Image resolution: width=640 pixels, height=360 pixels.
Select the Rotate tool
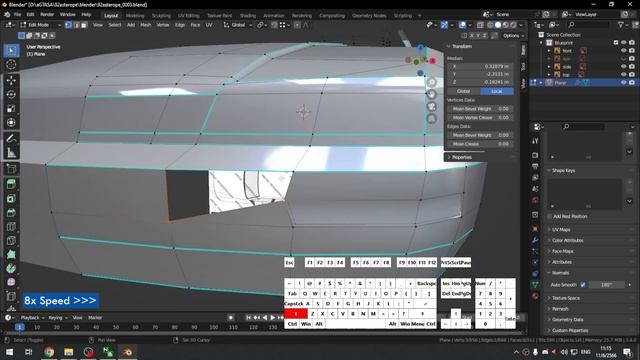pyautogui.click(x=11, y=94)
